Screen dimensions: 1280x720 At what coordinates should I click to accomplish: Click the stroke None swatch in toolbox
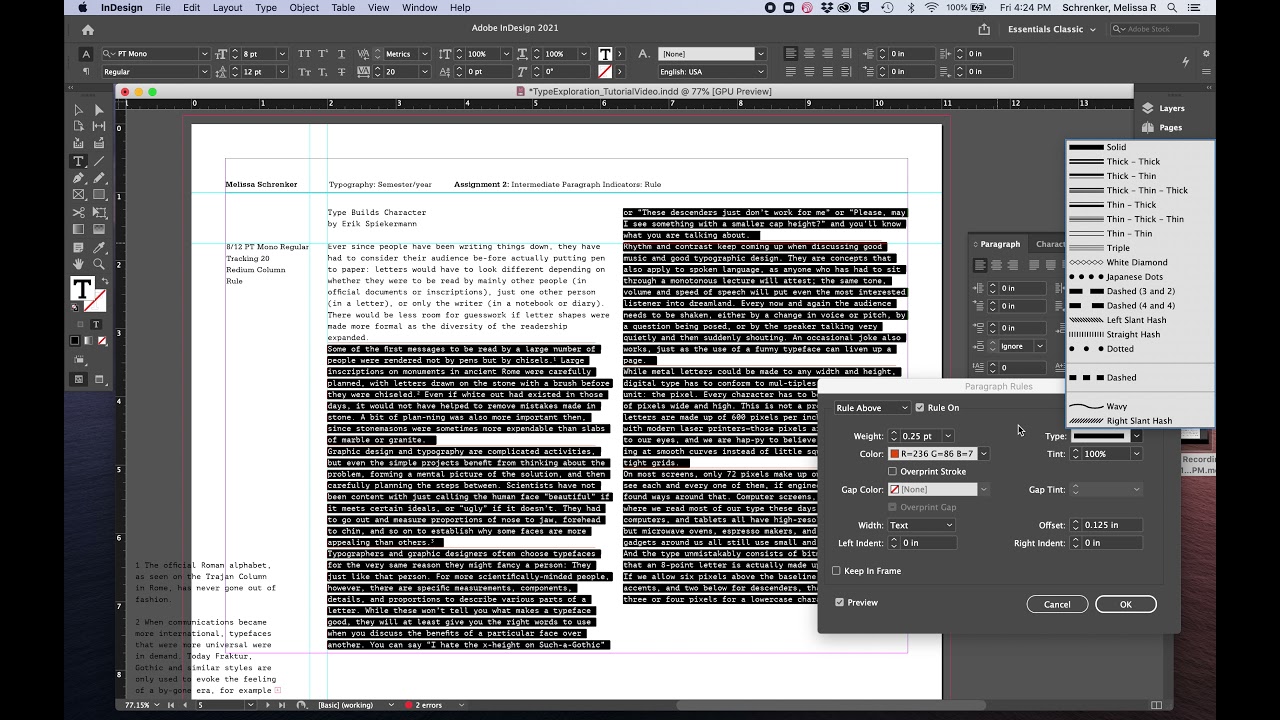click(x=96, y=300)
